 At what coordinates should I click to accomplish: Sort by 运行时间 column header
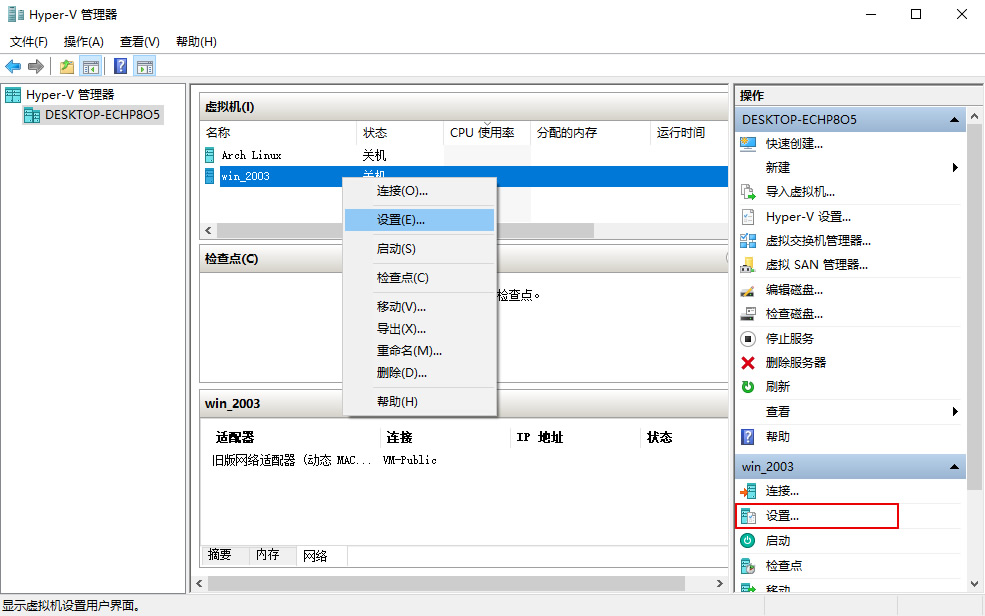pyautogui.click(x=688, y=132)
